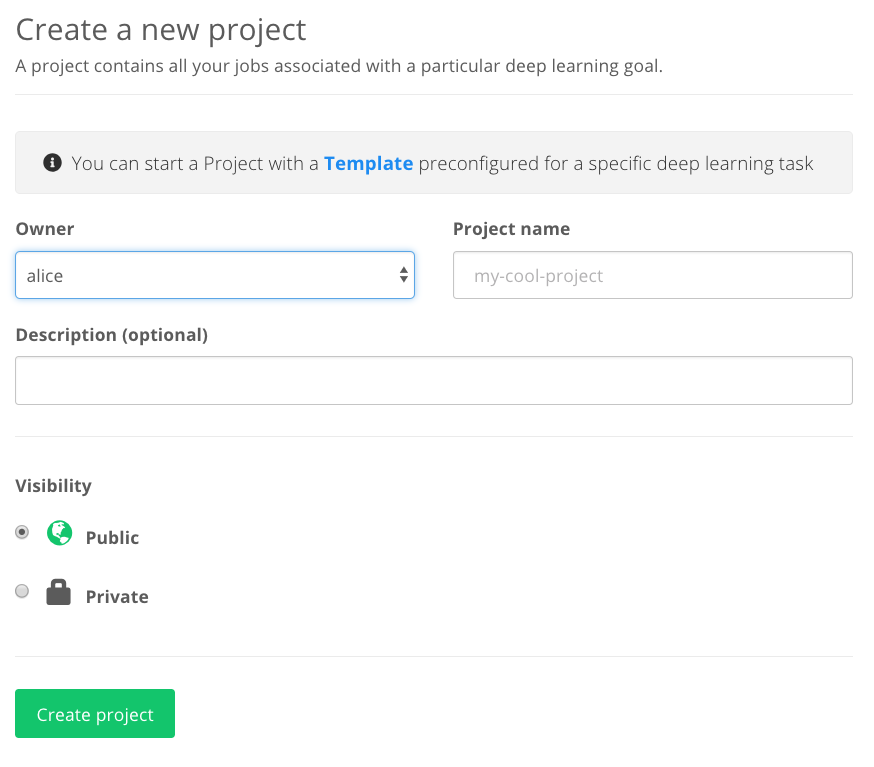Click the Private visibility label

click(x=117, y=596)
